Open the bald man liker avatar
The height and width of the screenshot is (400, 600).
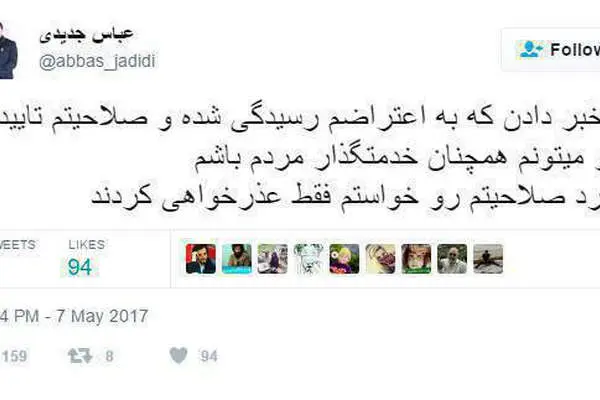452,259
